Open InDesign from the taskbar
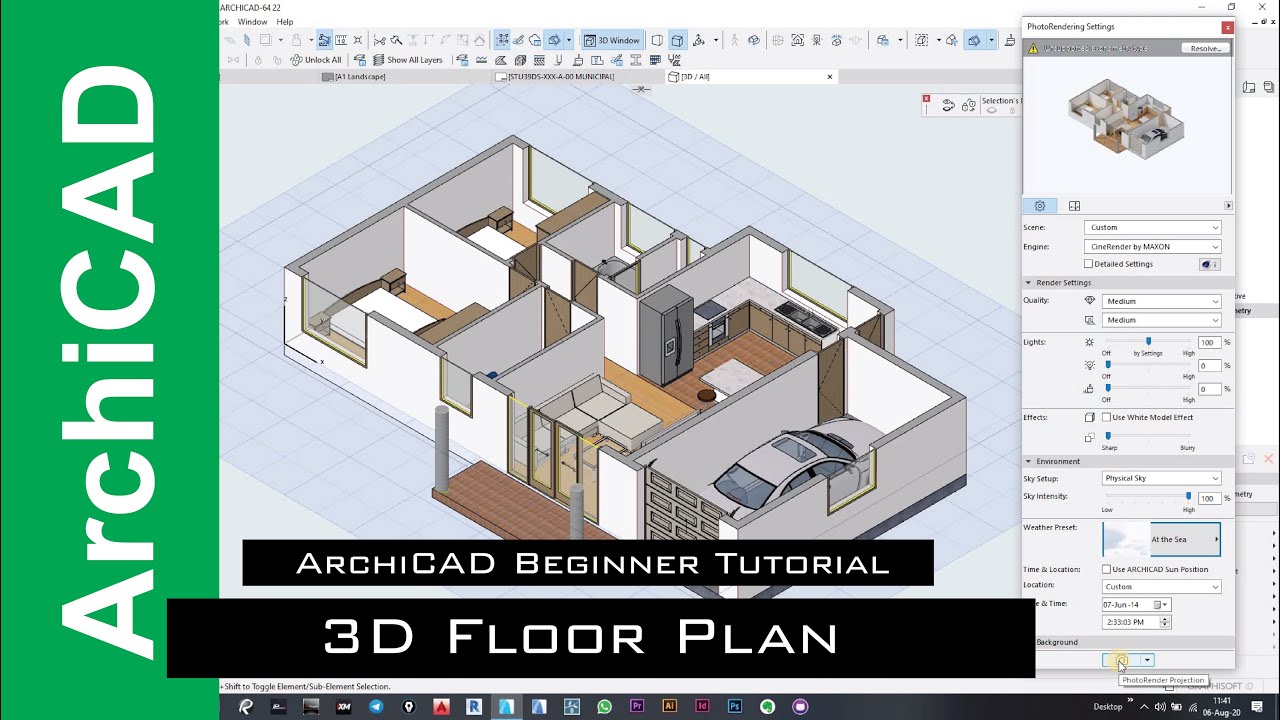Viewport: 1280px width, 720px height. point(702,706)
